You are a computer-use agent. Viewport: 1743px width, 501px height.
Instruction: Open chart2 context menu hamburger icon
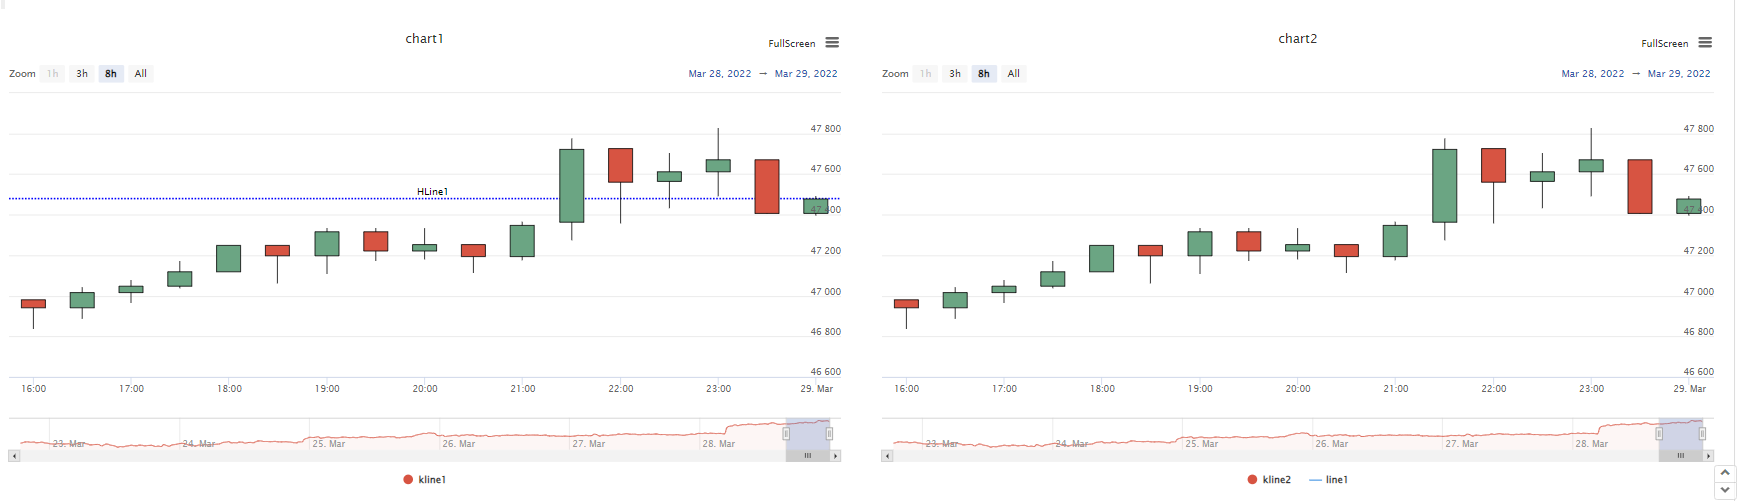click(1705, 43)
